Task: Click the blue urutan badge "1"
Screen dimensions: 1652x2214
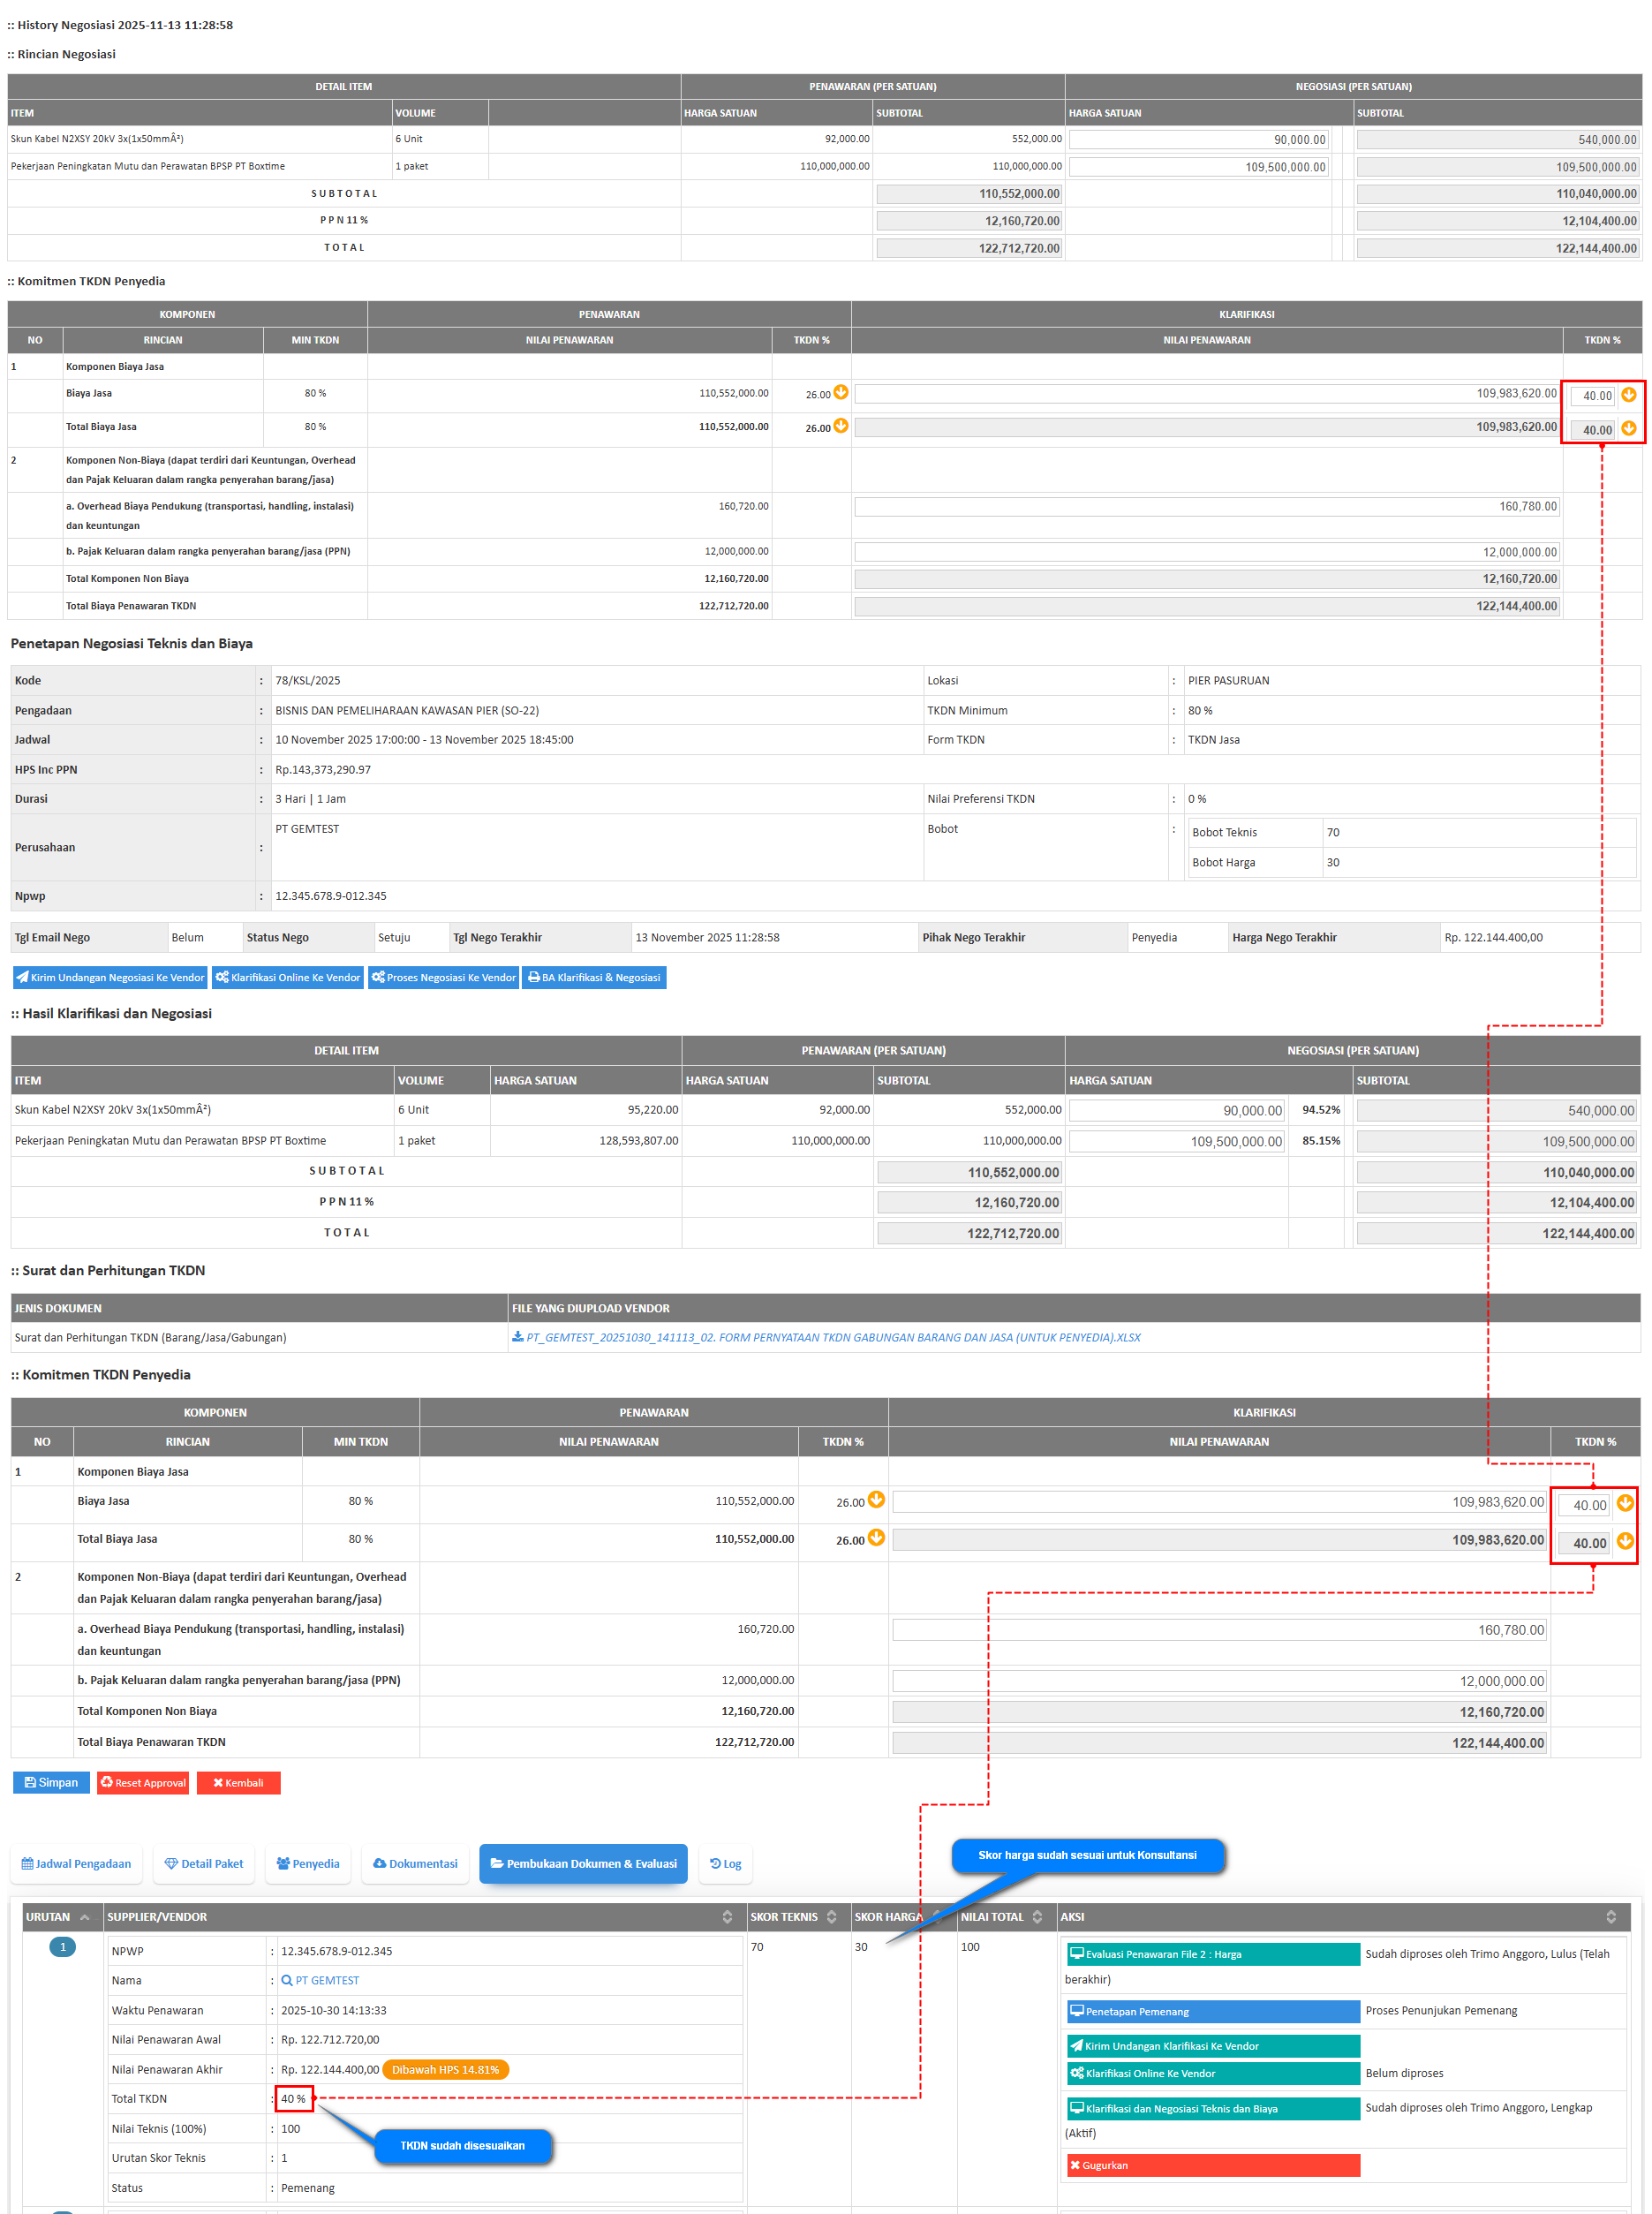Action: 62,1946
